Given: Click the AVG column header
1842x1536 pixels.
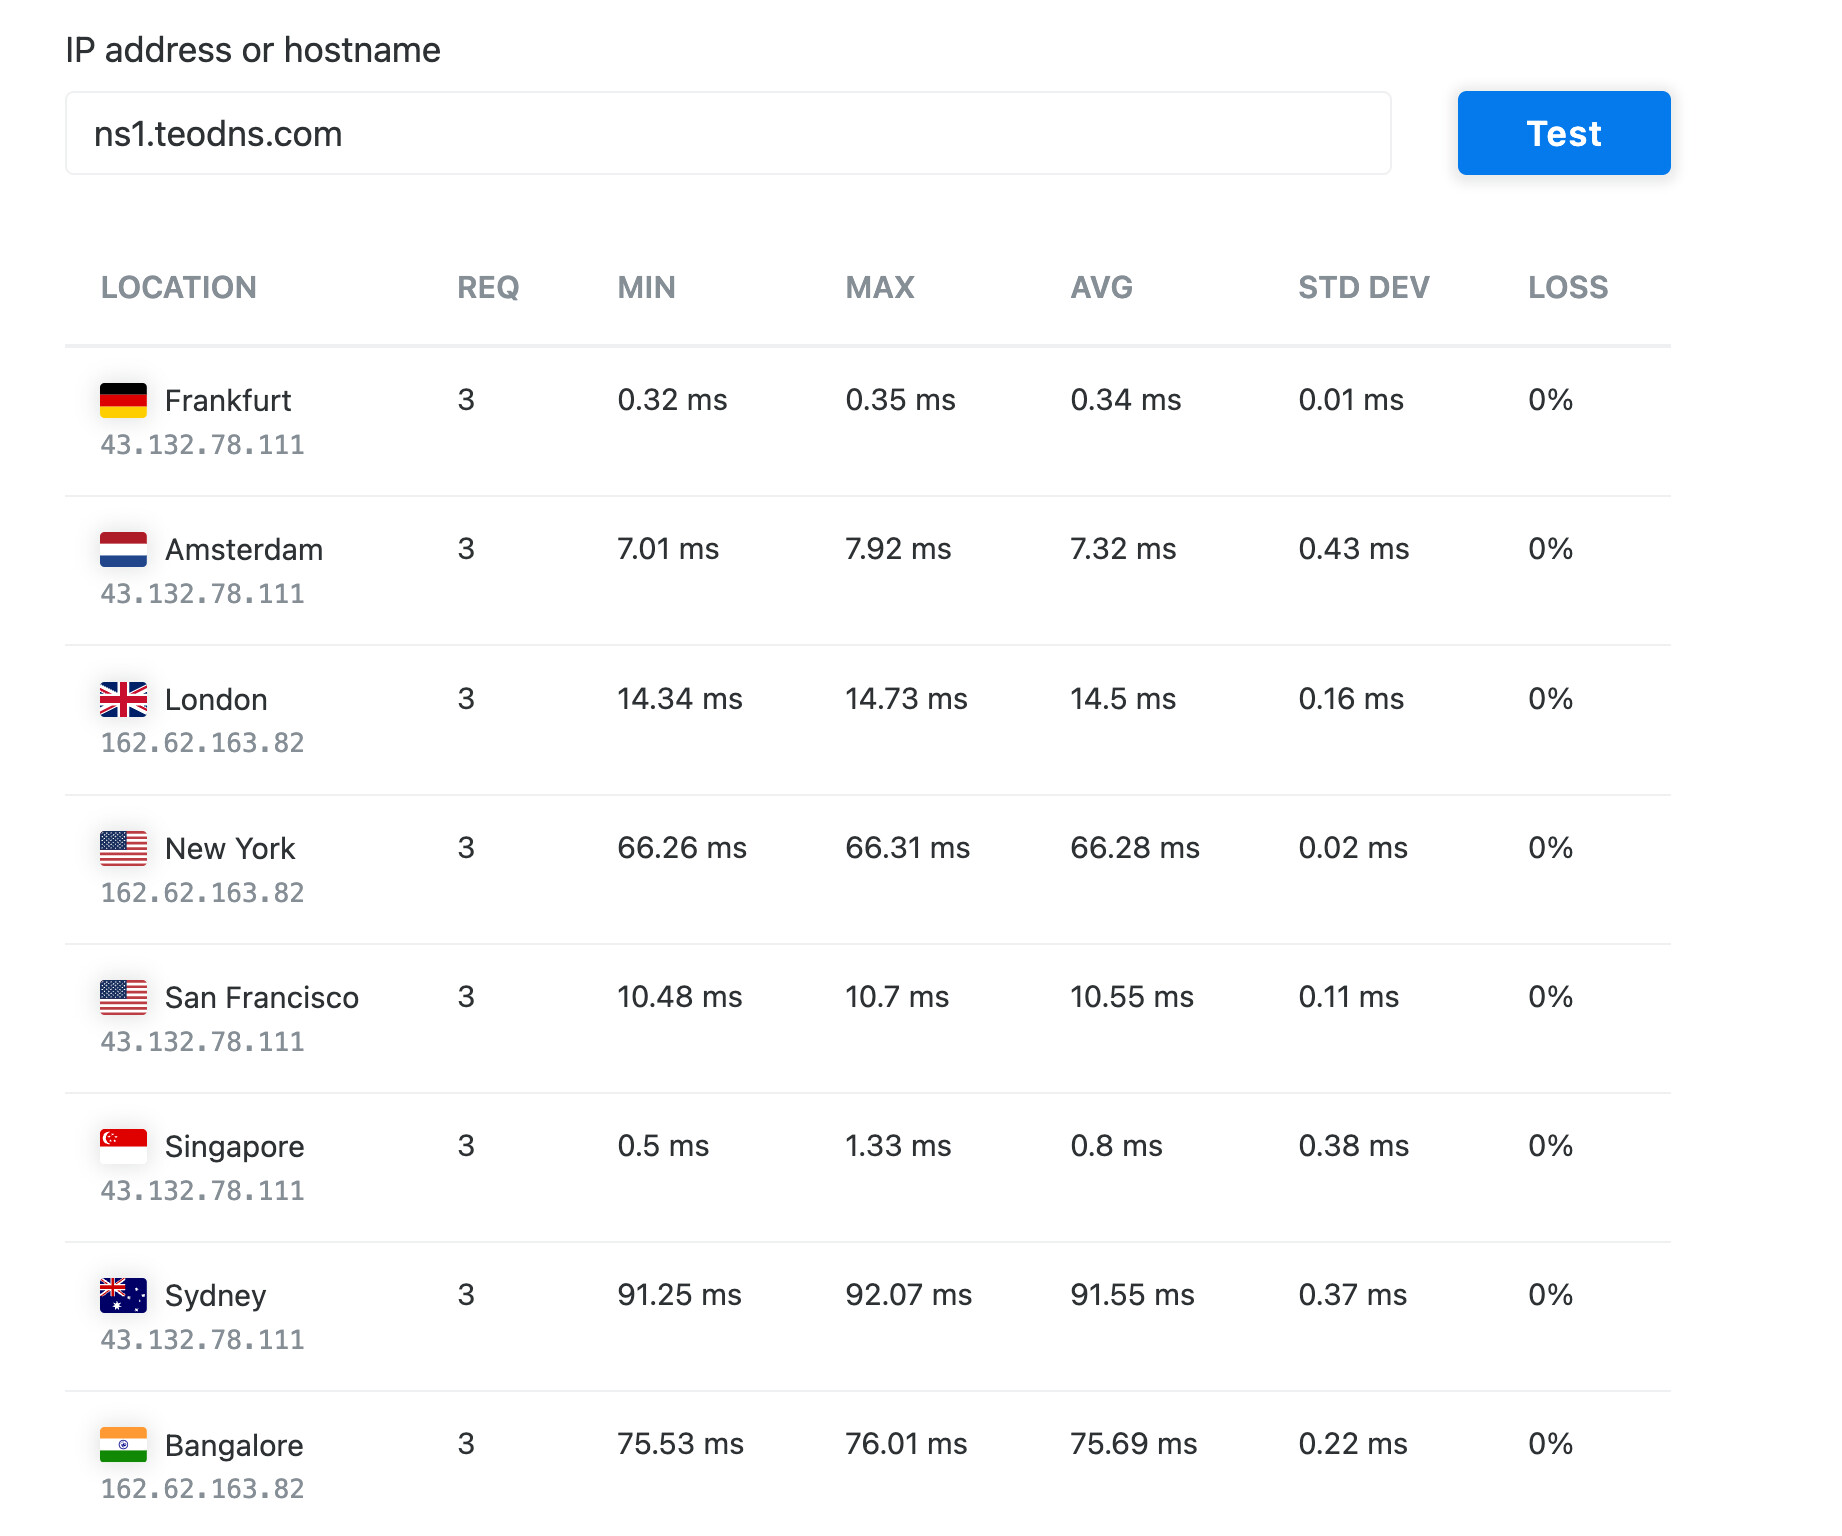Looking at the screenshot, I should (x=1101, y=288).
